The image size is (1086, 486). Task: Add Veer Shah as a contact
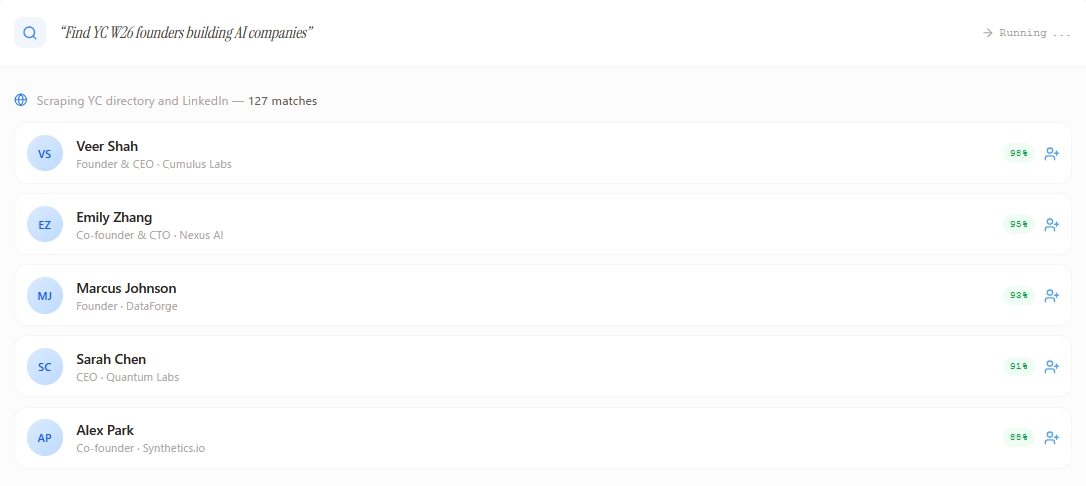tap(1051, 154)
